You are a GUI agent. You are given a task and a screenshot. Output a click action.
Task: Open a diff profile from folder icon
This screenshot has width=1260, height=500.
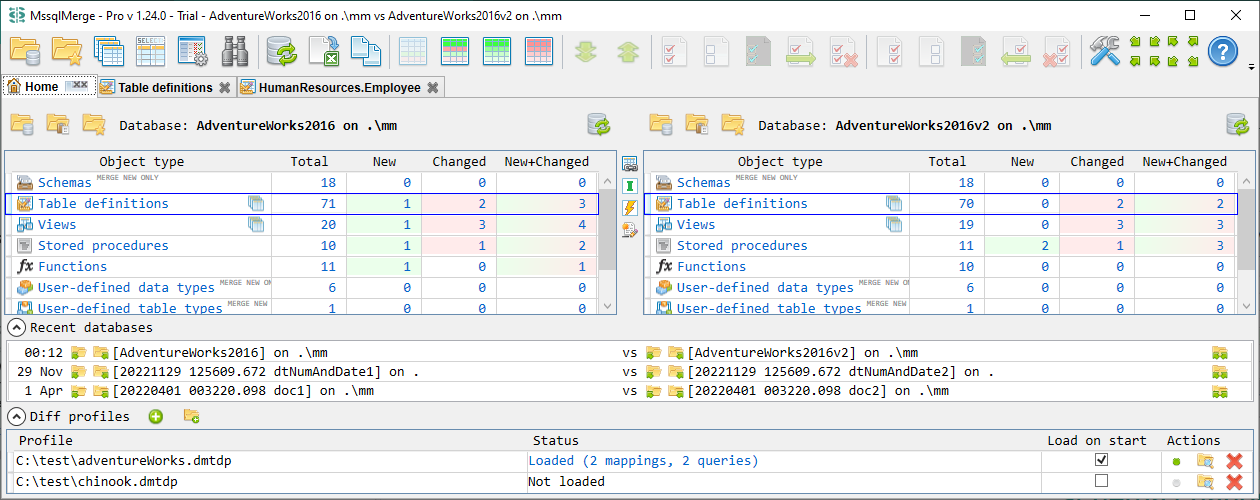coord(191,416)
